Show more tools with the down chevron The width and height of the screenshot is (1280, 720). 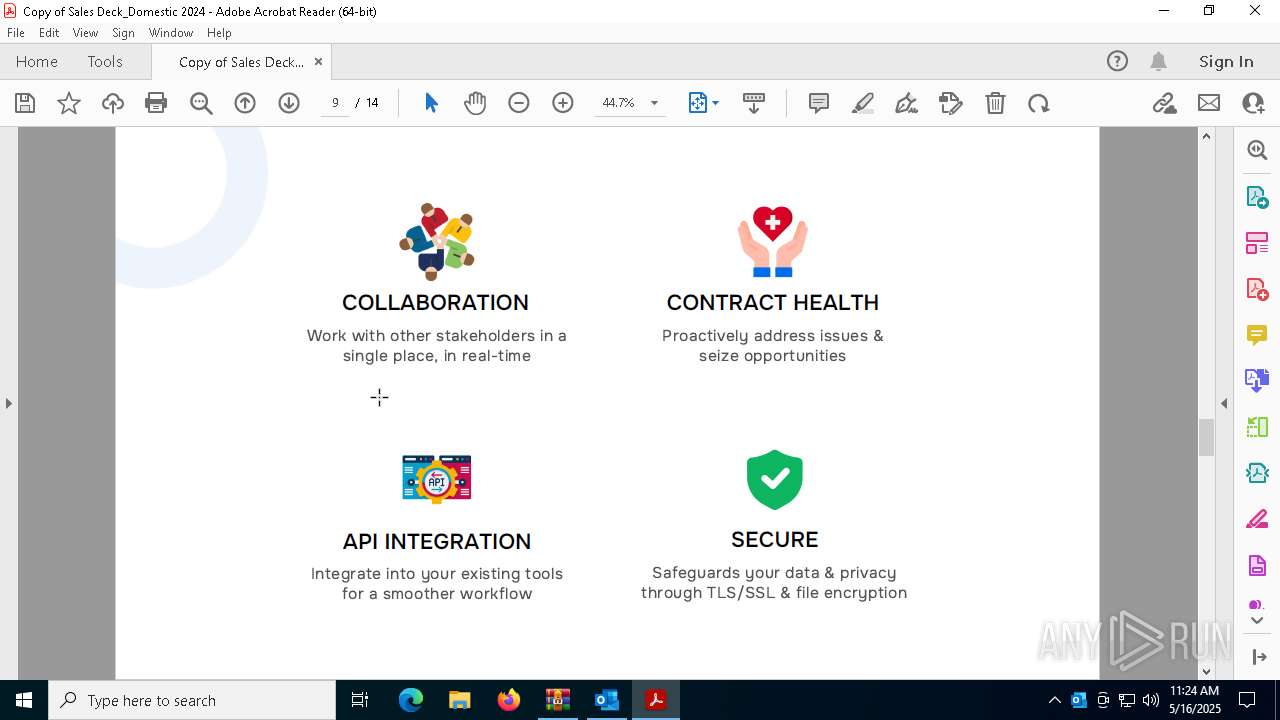pyautogui.click(x=1257, y=621)
